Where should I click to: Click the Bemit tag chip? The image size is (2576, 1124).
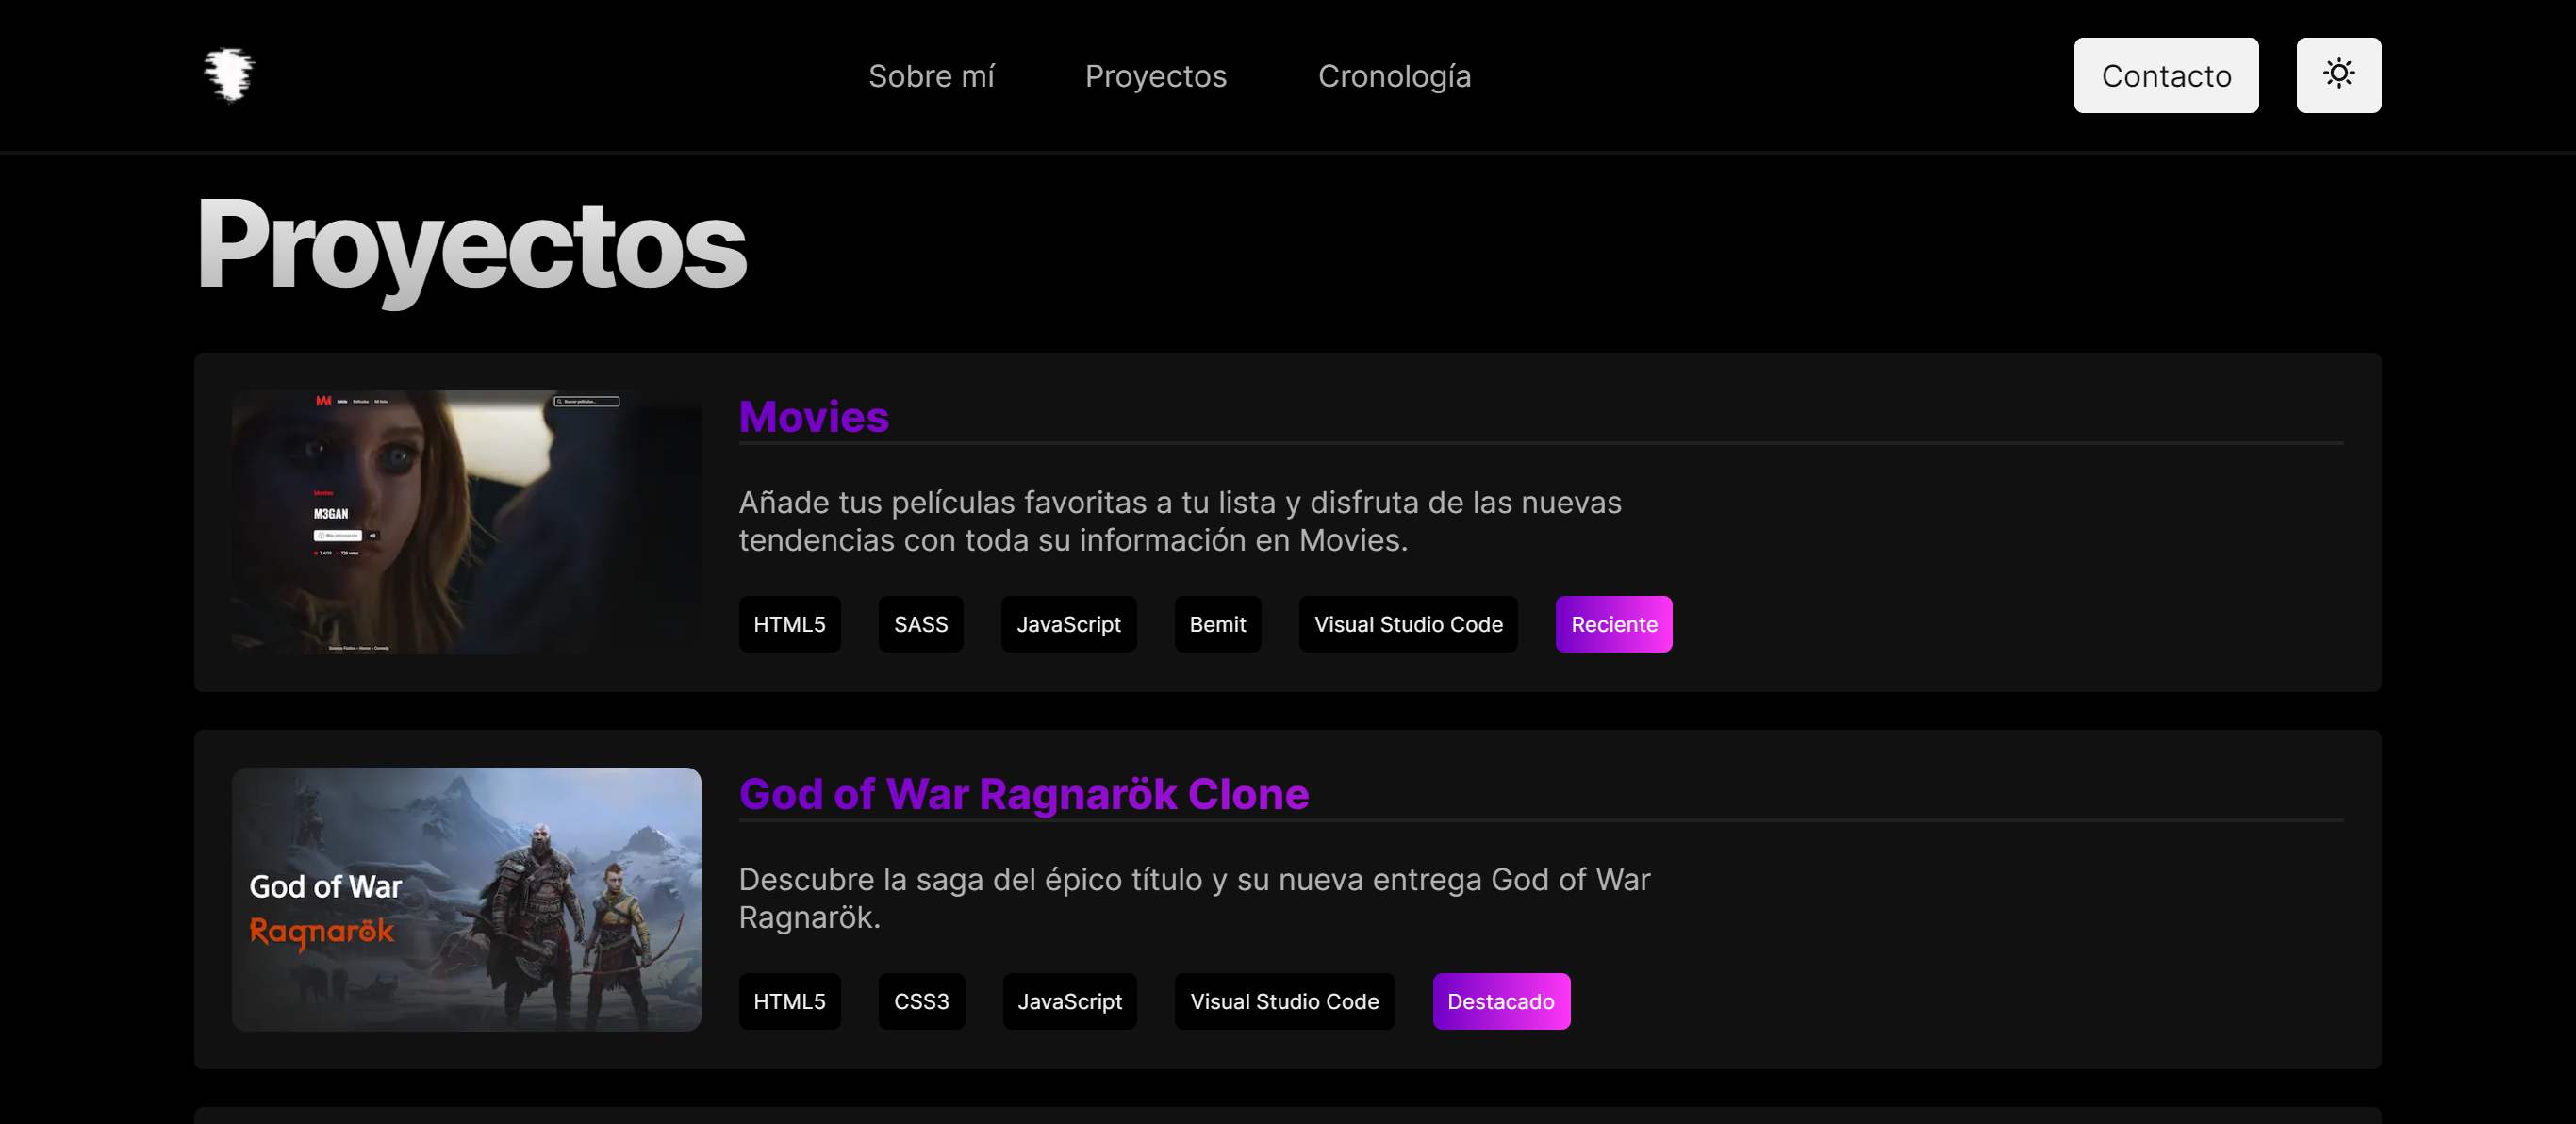1216,624
